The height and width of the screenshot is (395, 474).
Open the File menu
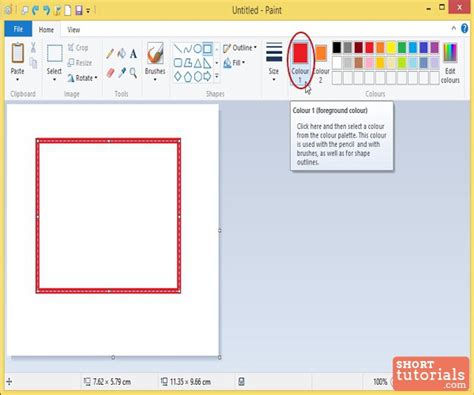click(x=18, y=29)
